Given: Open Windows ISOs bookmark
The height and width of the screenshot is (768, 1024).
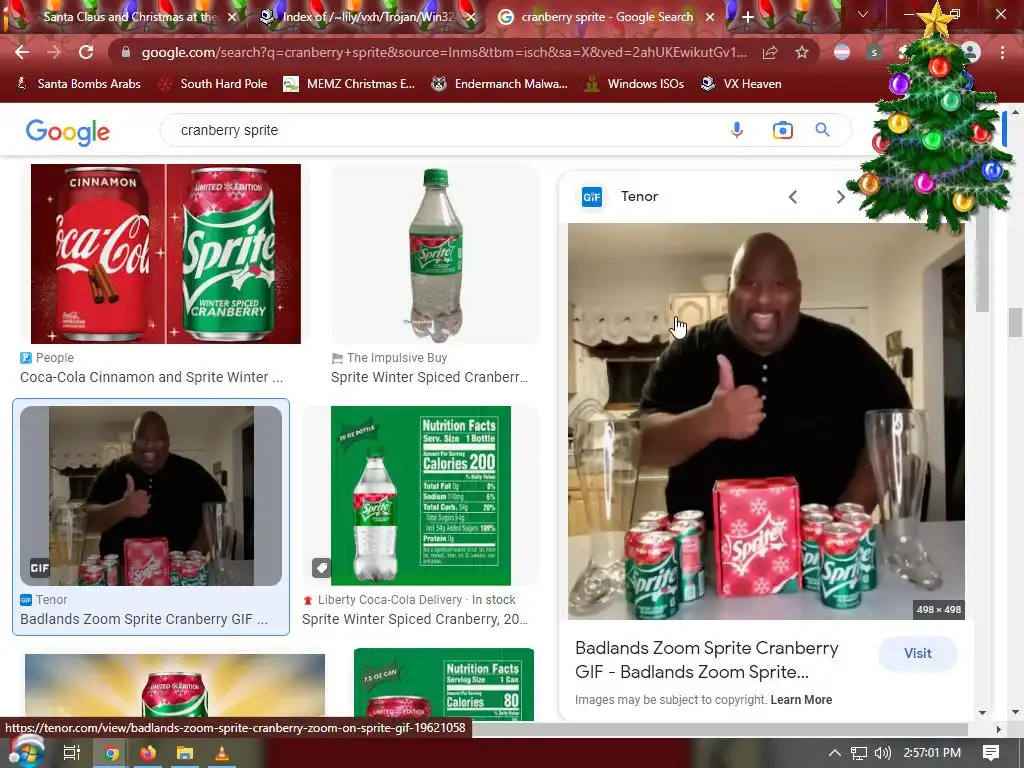Looking at the screenshot, I should coord(633,84).
